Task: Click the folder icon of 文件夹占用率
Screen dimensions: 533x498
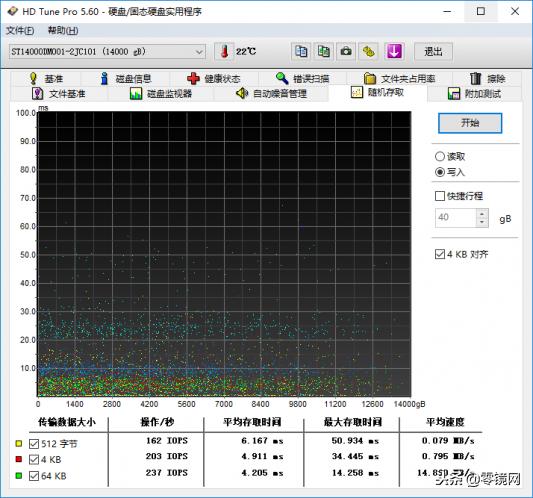Action: pyautogui.click(x=370, y=79)
